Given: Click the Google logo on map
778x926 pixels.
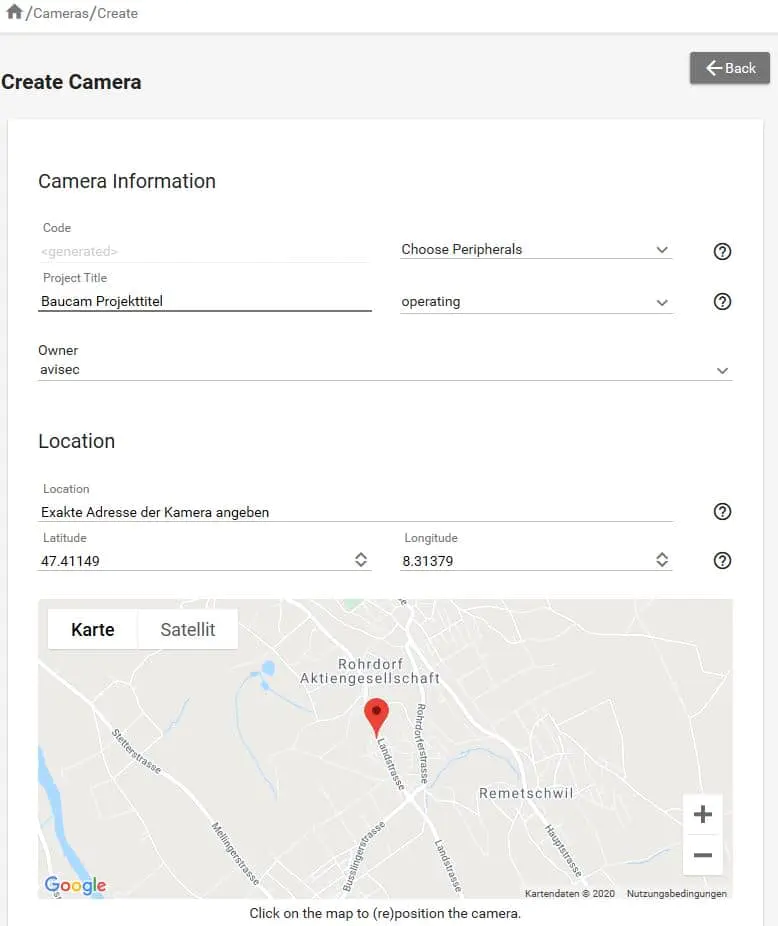Looking at the screenshot, I should pos(75,885).
